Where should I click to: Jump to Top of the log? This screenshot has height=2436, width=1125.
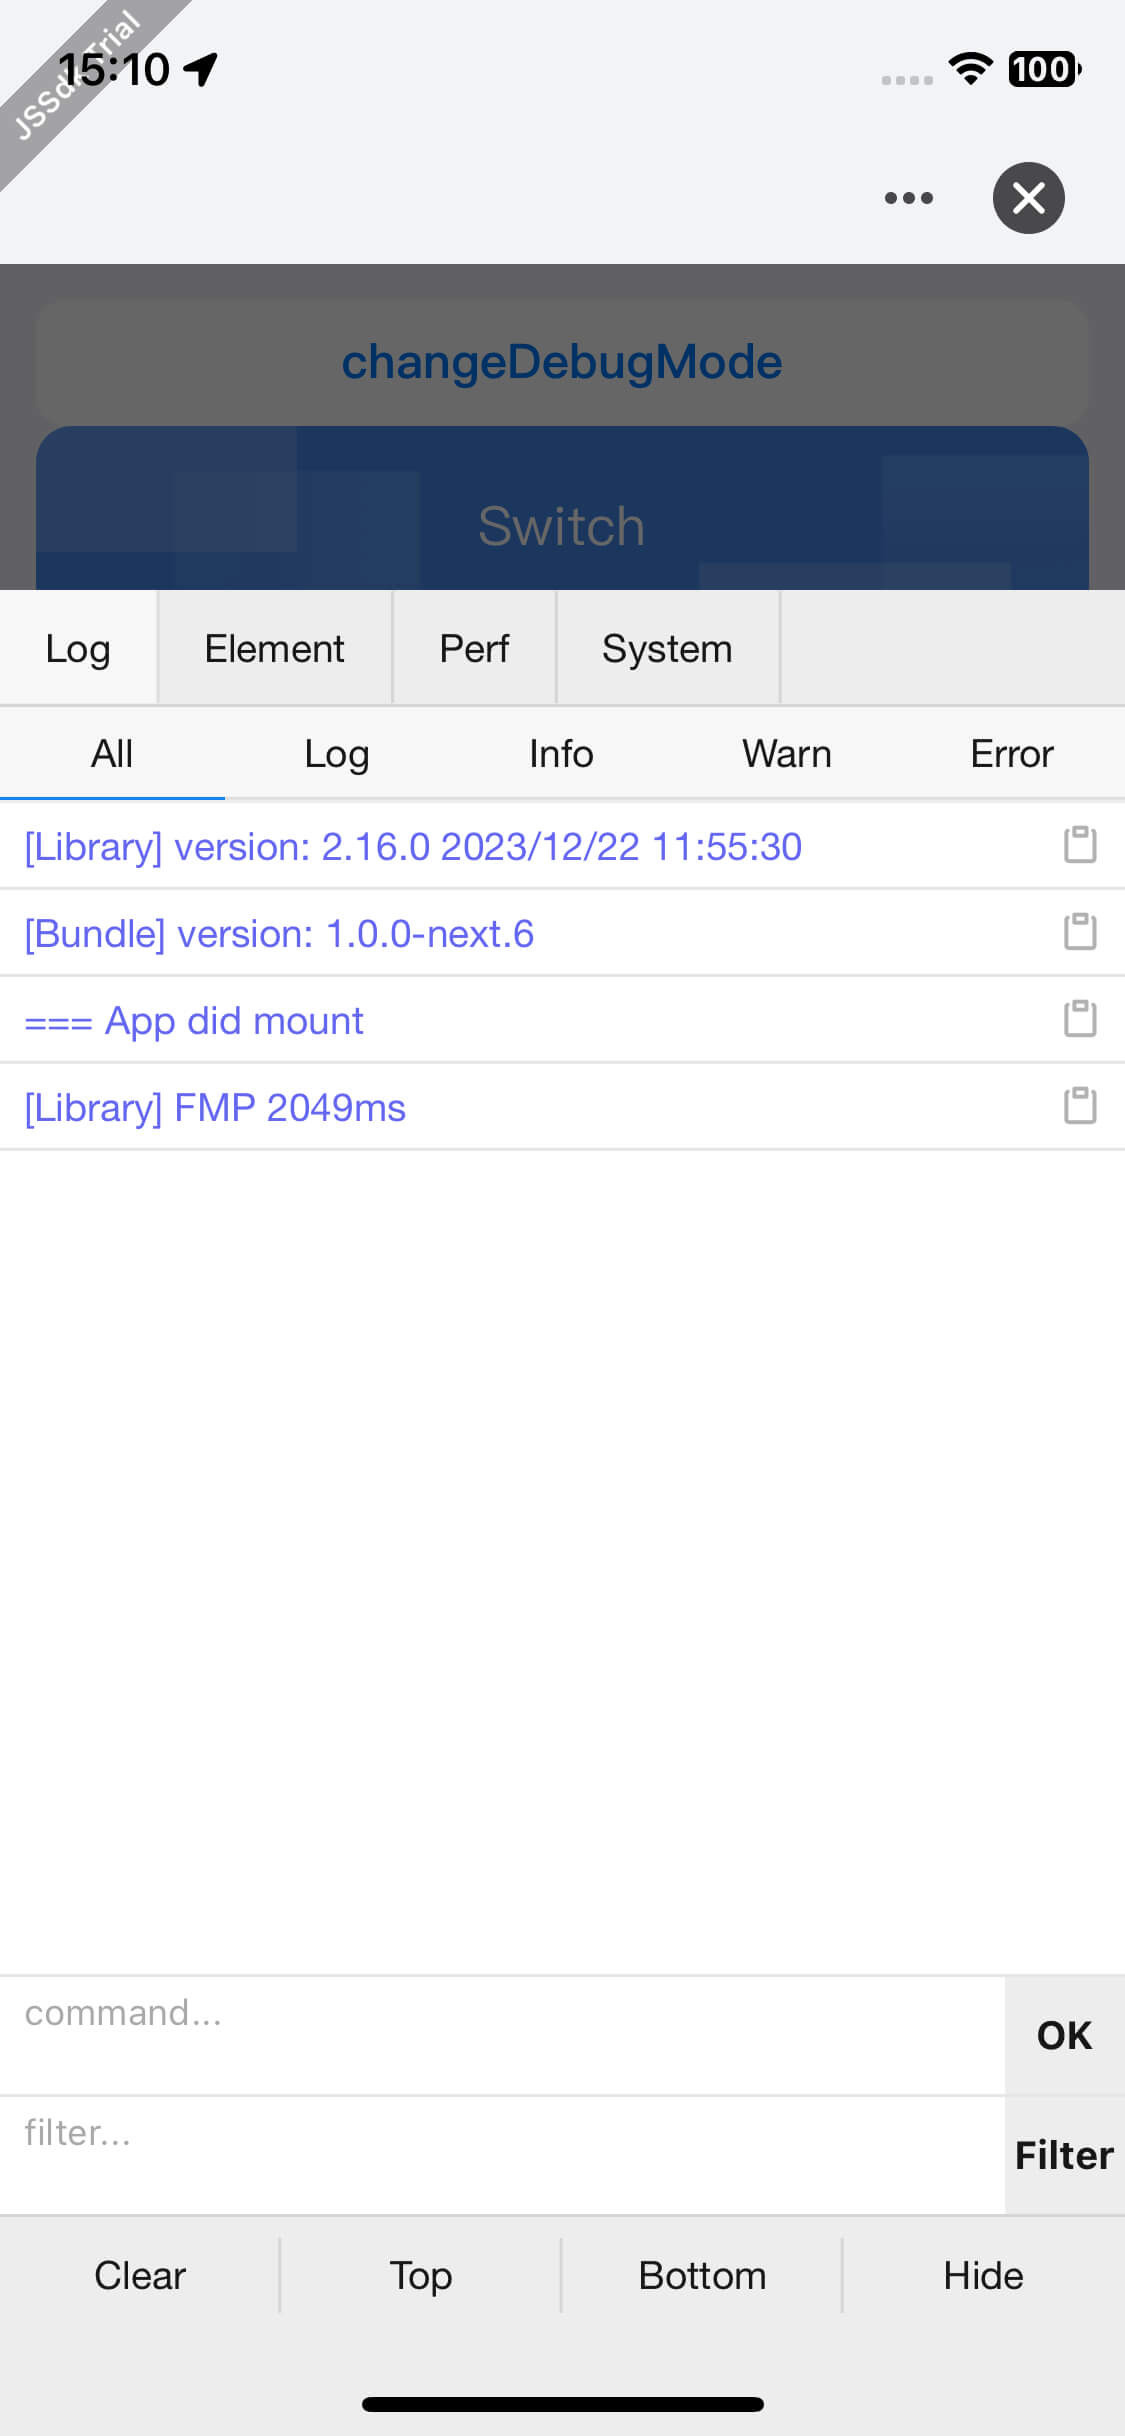tap(421, 2275)
